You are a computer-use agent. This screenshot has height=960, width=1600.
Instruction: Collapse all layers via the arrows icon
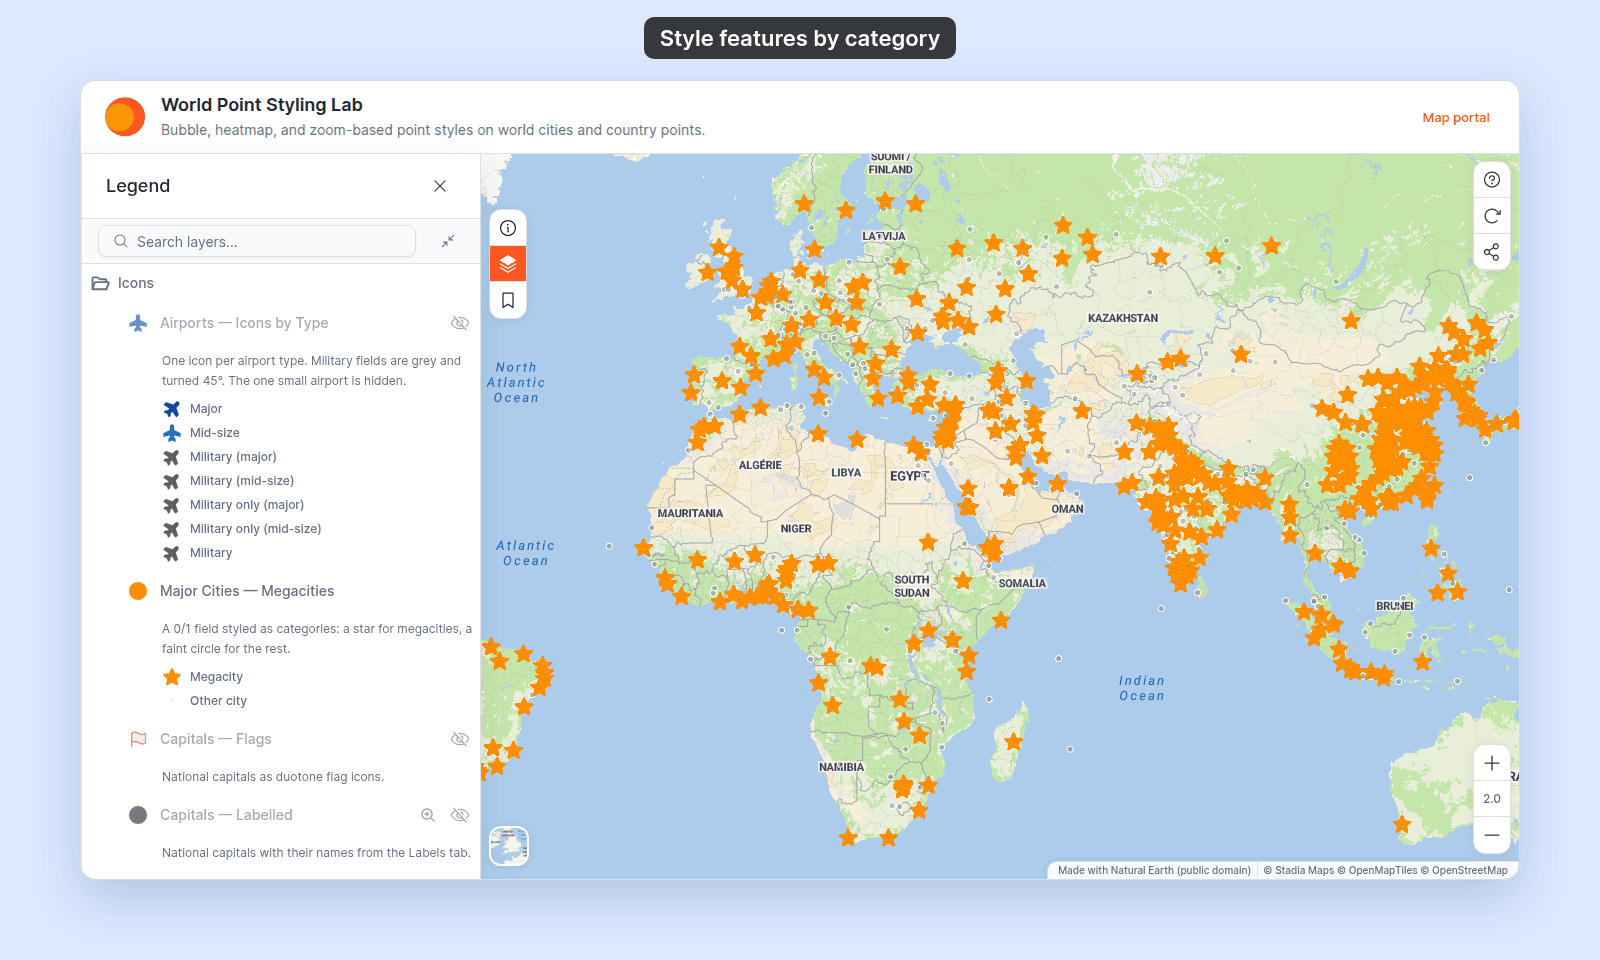coord(448,241)
